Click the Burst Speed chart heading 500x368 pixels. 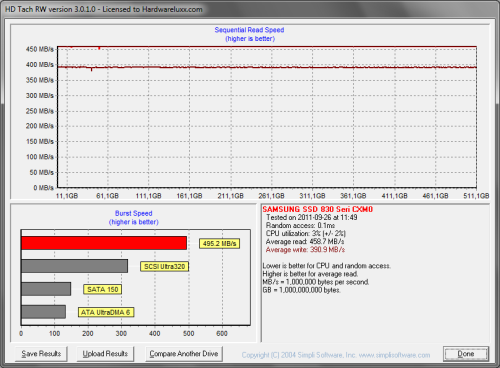tap(134, 213)
